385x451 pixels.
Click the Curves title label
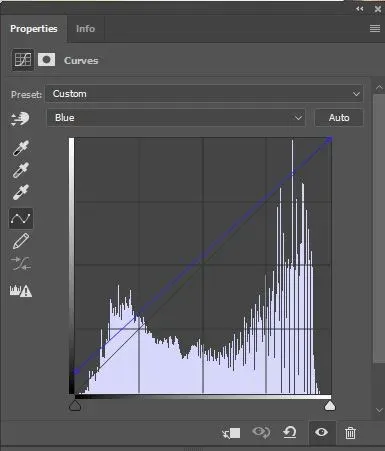coord(81,61)
